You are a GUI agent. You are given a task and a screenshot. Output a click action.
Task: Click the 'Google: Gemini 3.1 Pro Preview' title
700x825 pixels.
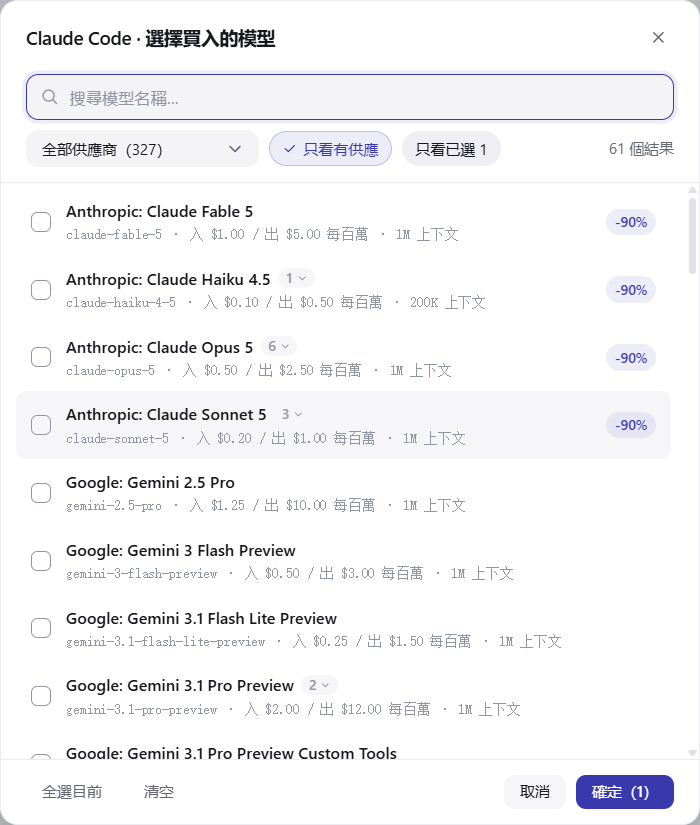coord(180,686)
